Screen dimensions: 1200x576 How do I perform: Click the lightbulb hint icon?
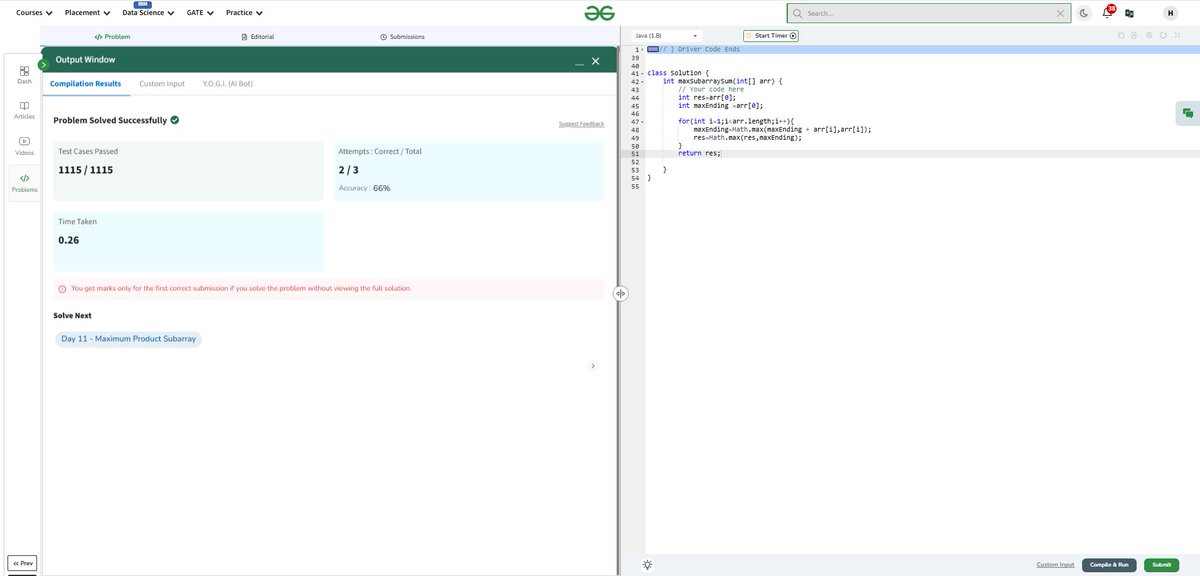648,564
